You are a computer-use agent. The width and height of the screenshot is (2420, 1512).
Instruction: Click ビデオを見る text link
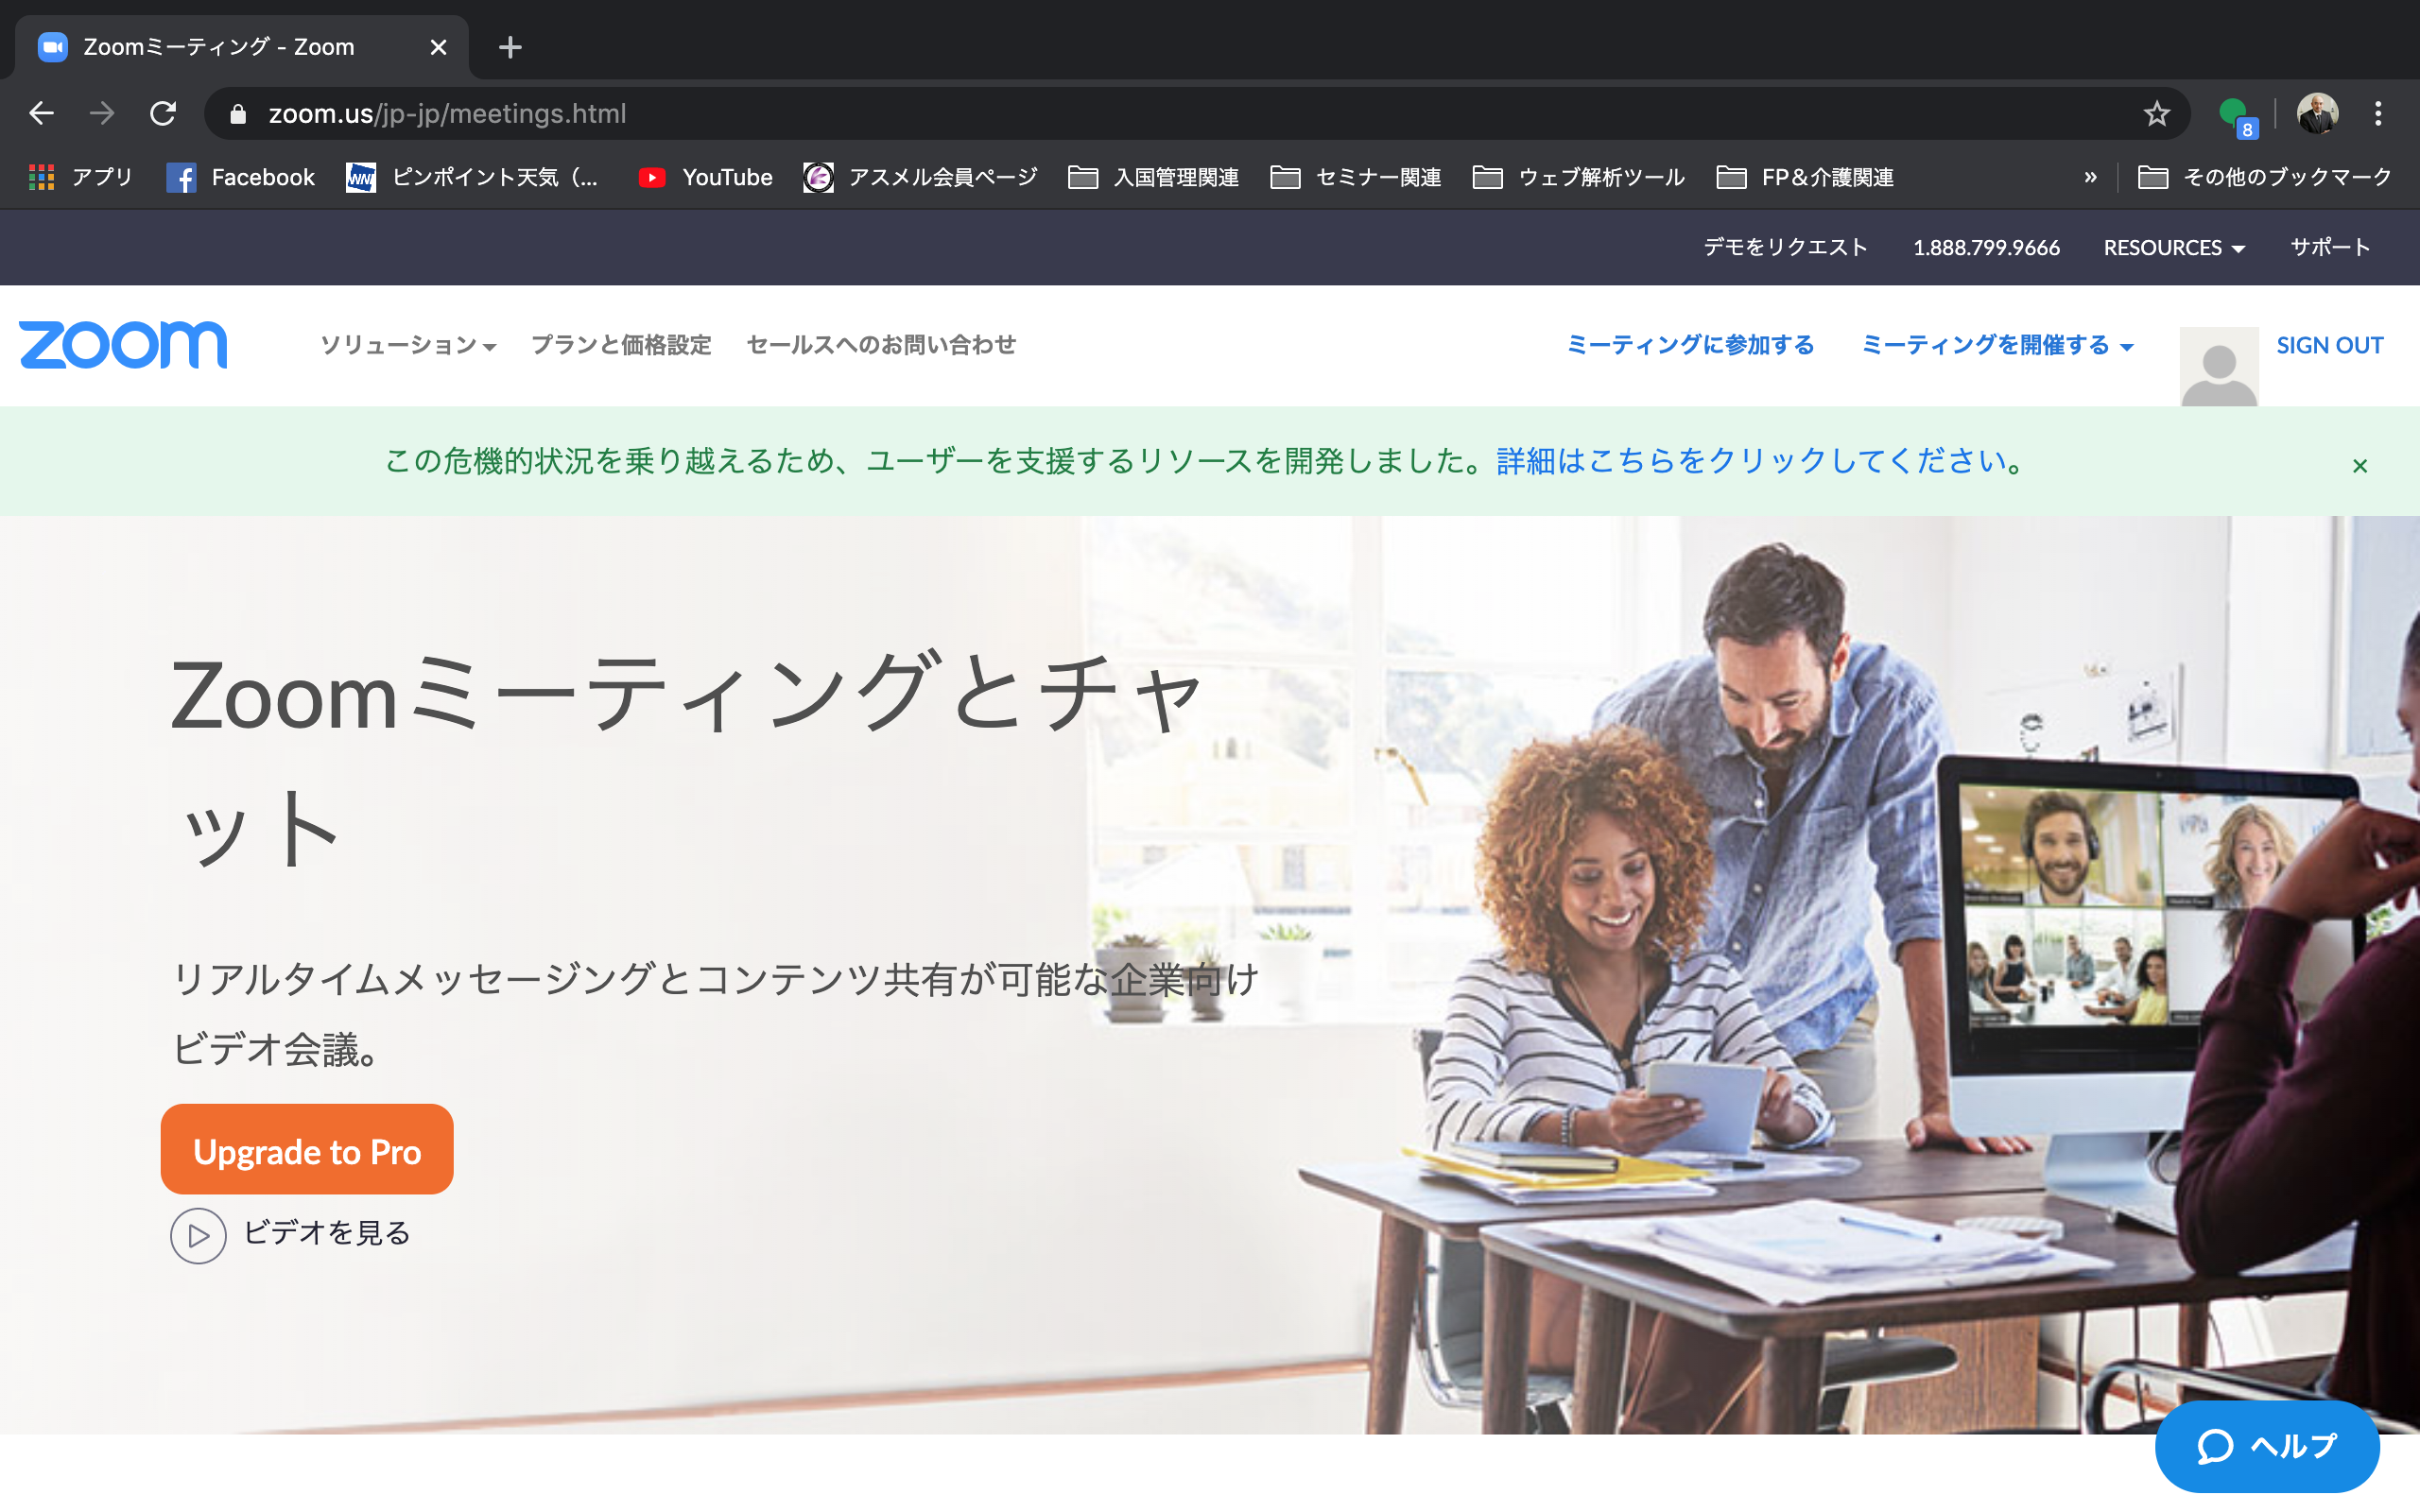(327, 1233)
